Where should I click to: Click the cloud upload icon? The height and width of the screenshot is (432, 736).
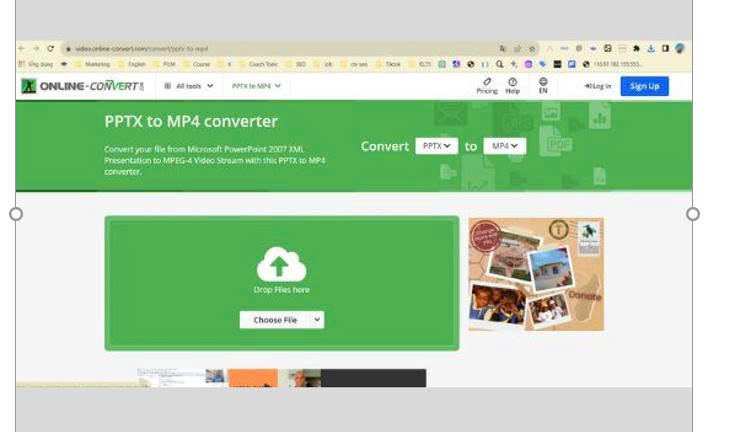[282, 264]
